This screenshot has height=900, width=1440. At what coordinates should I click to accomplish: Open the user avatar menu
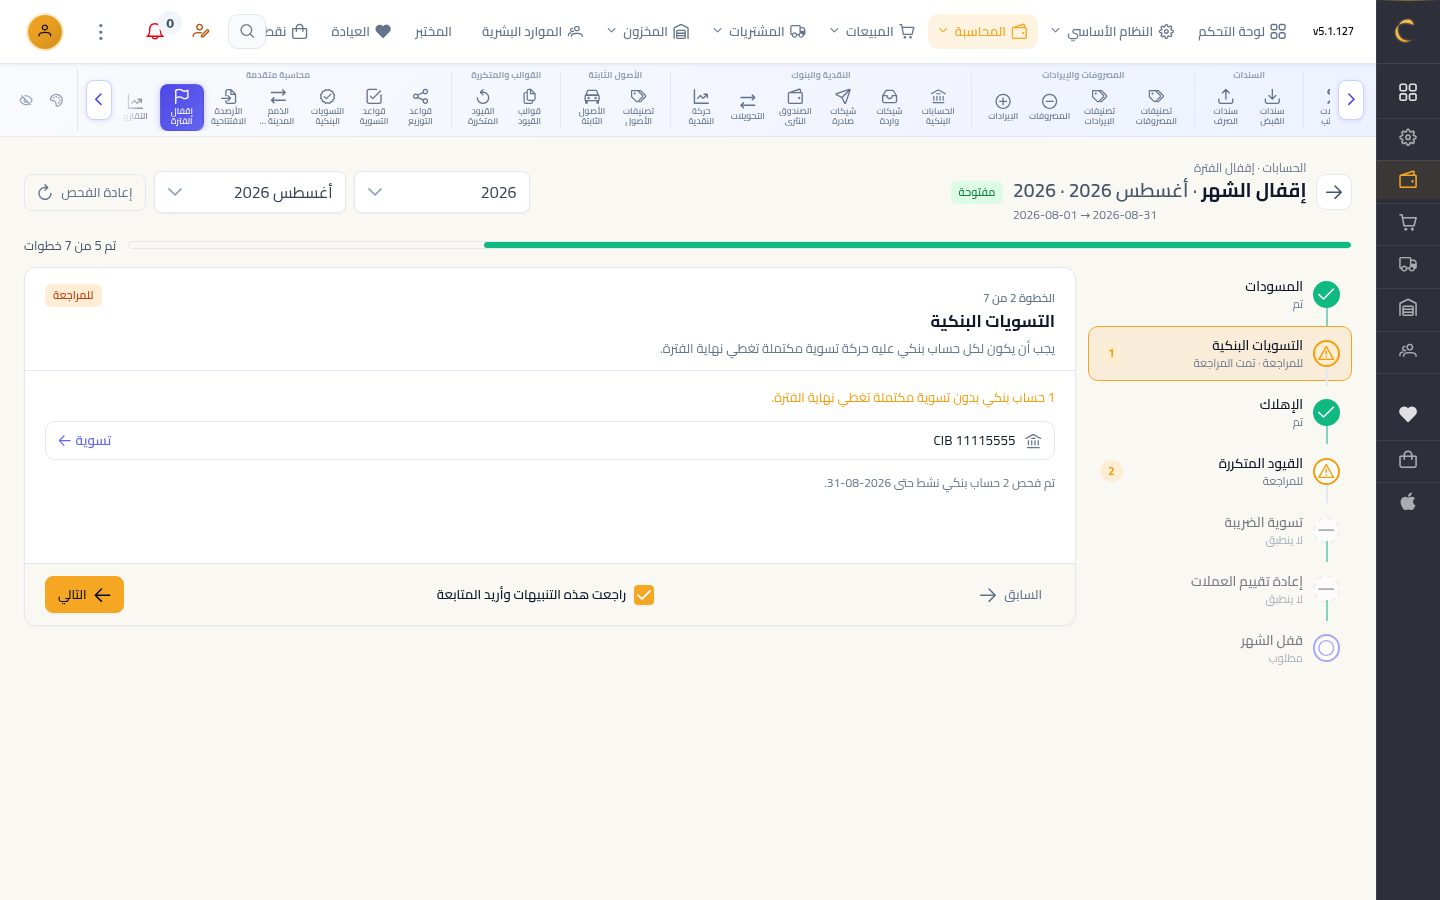45,32
